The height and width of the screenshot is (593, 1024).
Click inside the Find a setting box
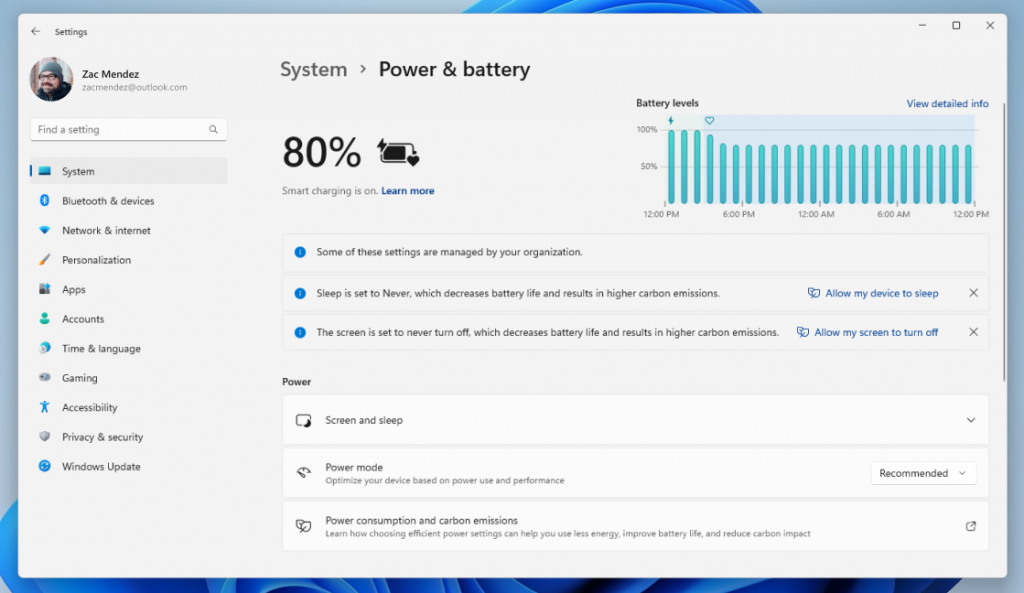click(x=120, y=129)
